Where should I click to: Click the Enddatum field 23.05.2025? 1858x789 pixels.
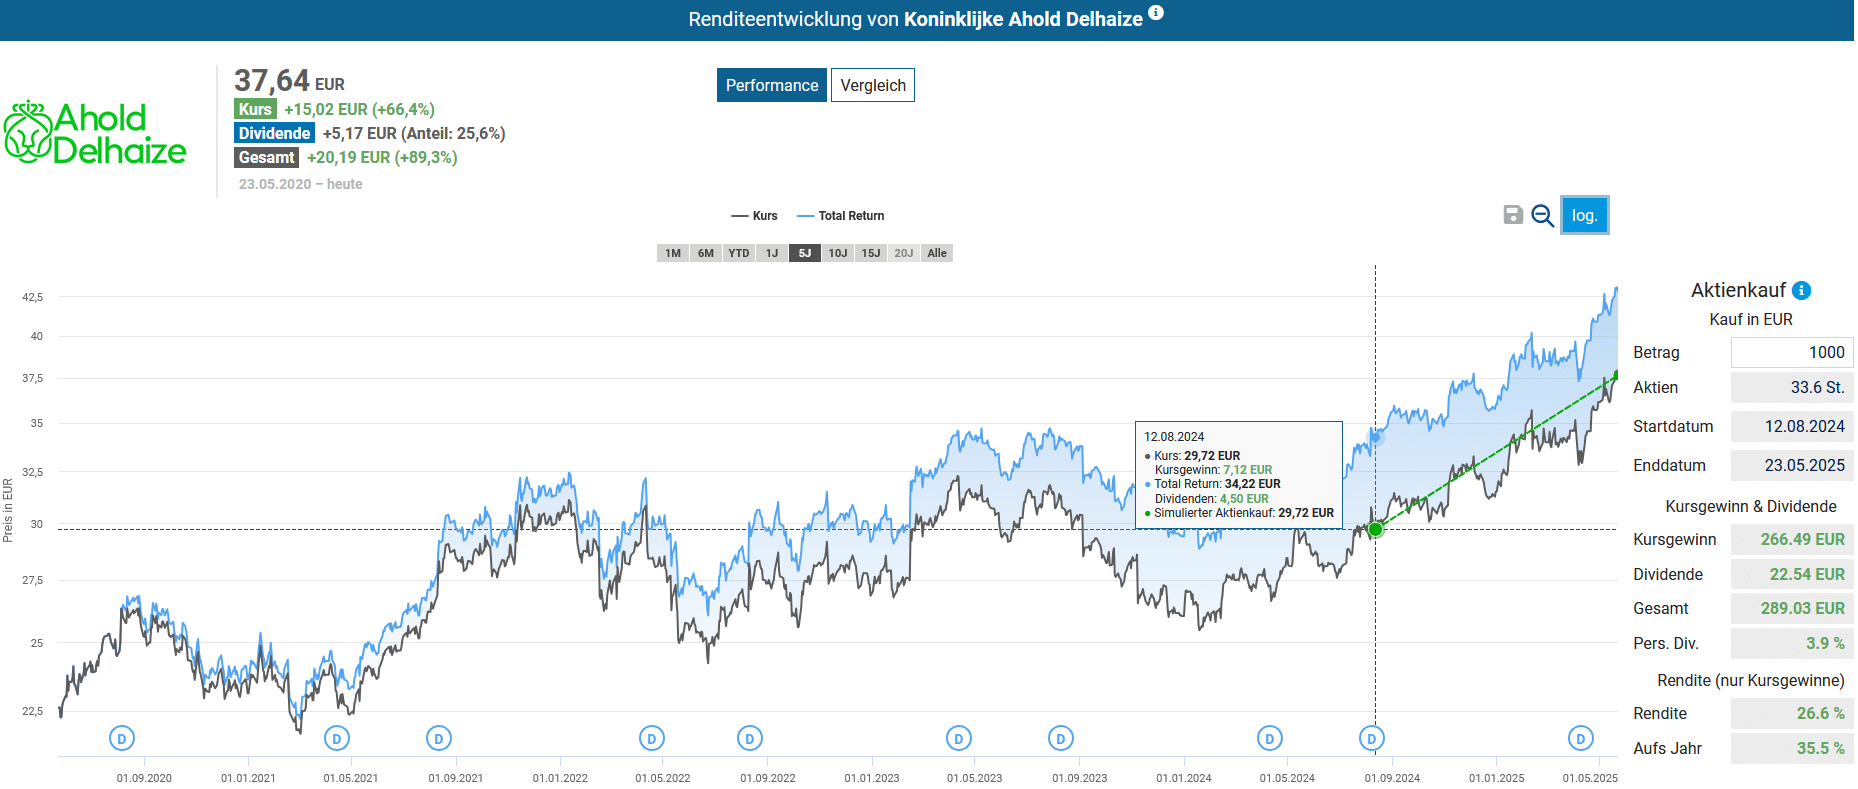(x=1792, y=465)
